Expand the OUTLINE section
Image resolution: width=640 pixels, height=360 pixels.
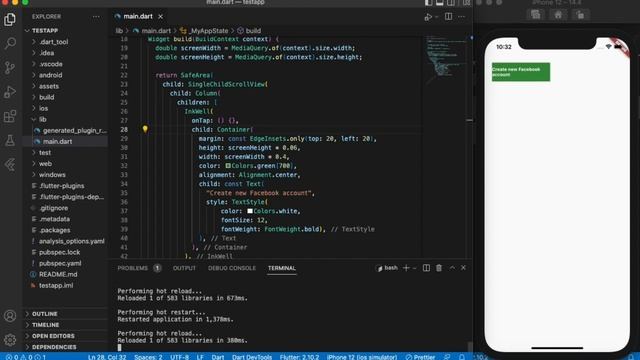[45, 314]
